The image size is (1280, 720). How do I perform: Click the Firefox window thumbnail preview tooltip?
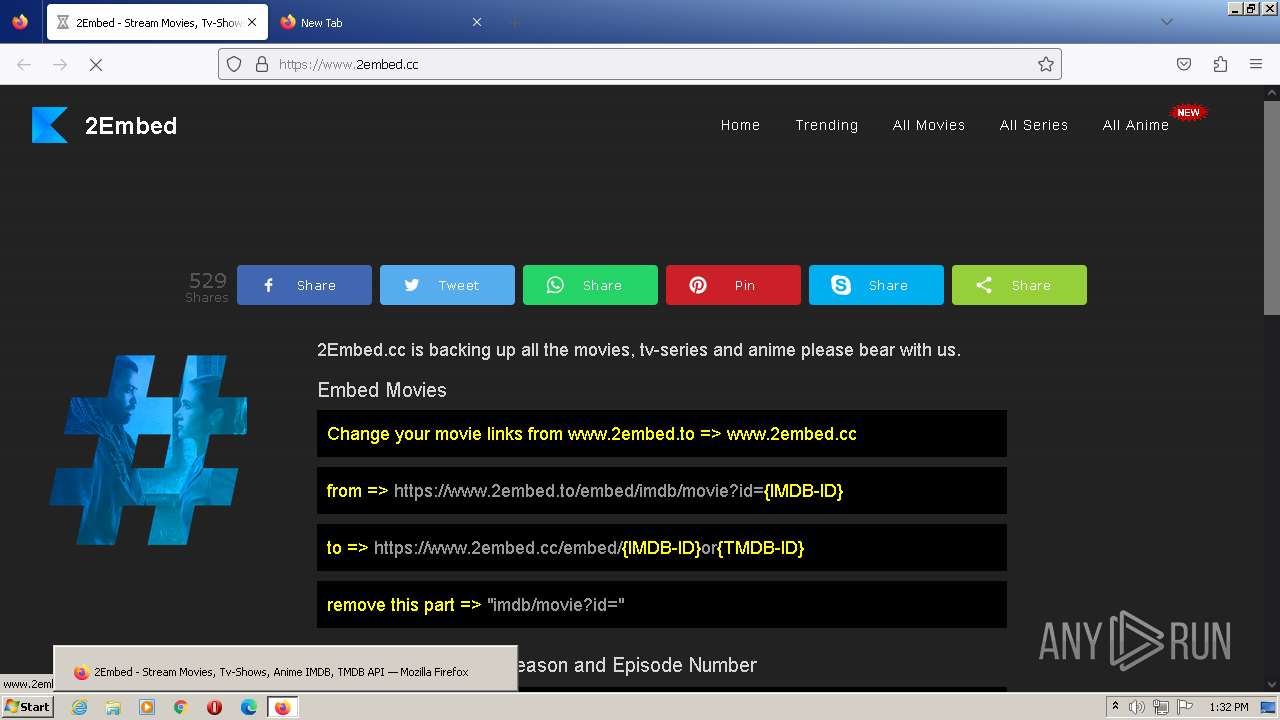[x=285, y=667]
